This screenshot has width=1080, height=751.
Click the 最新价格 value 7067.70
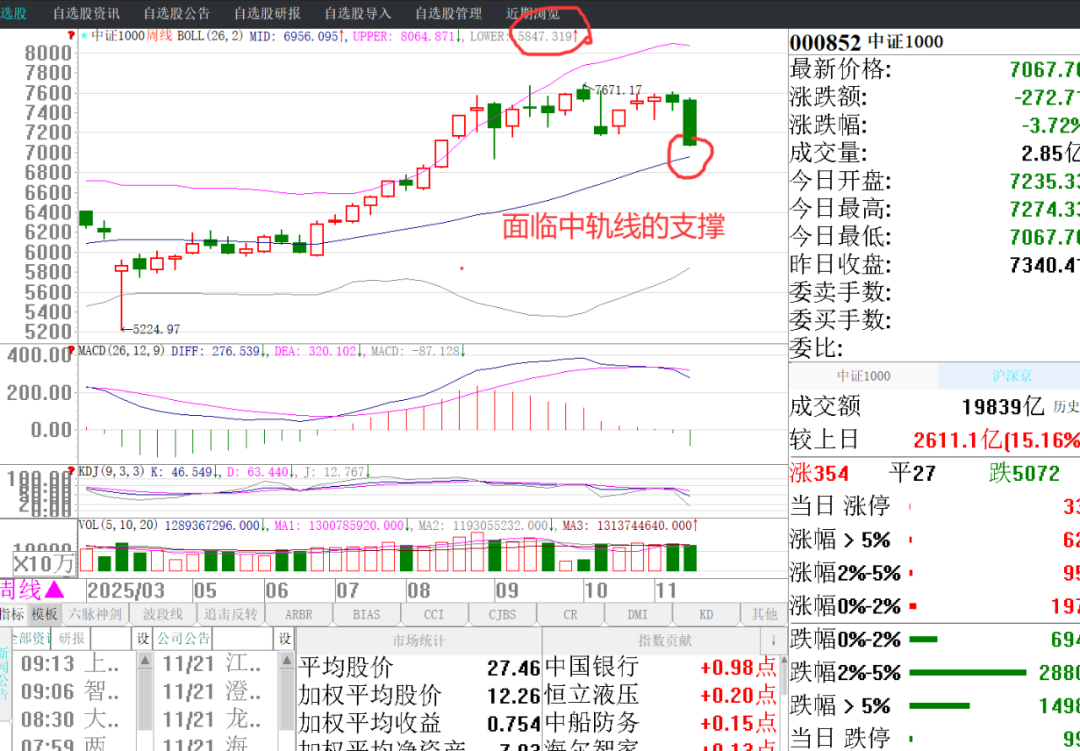pos(1044,69)
